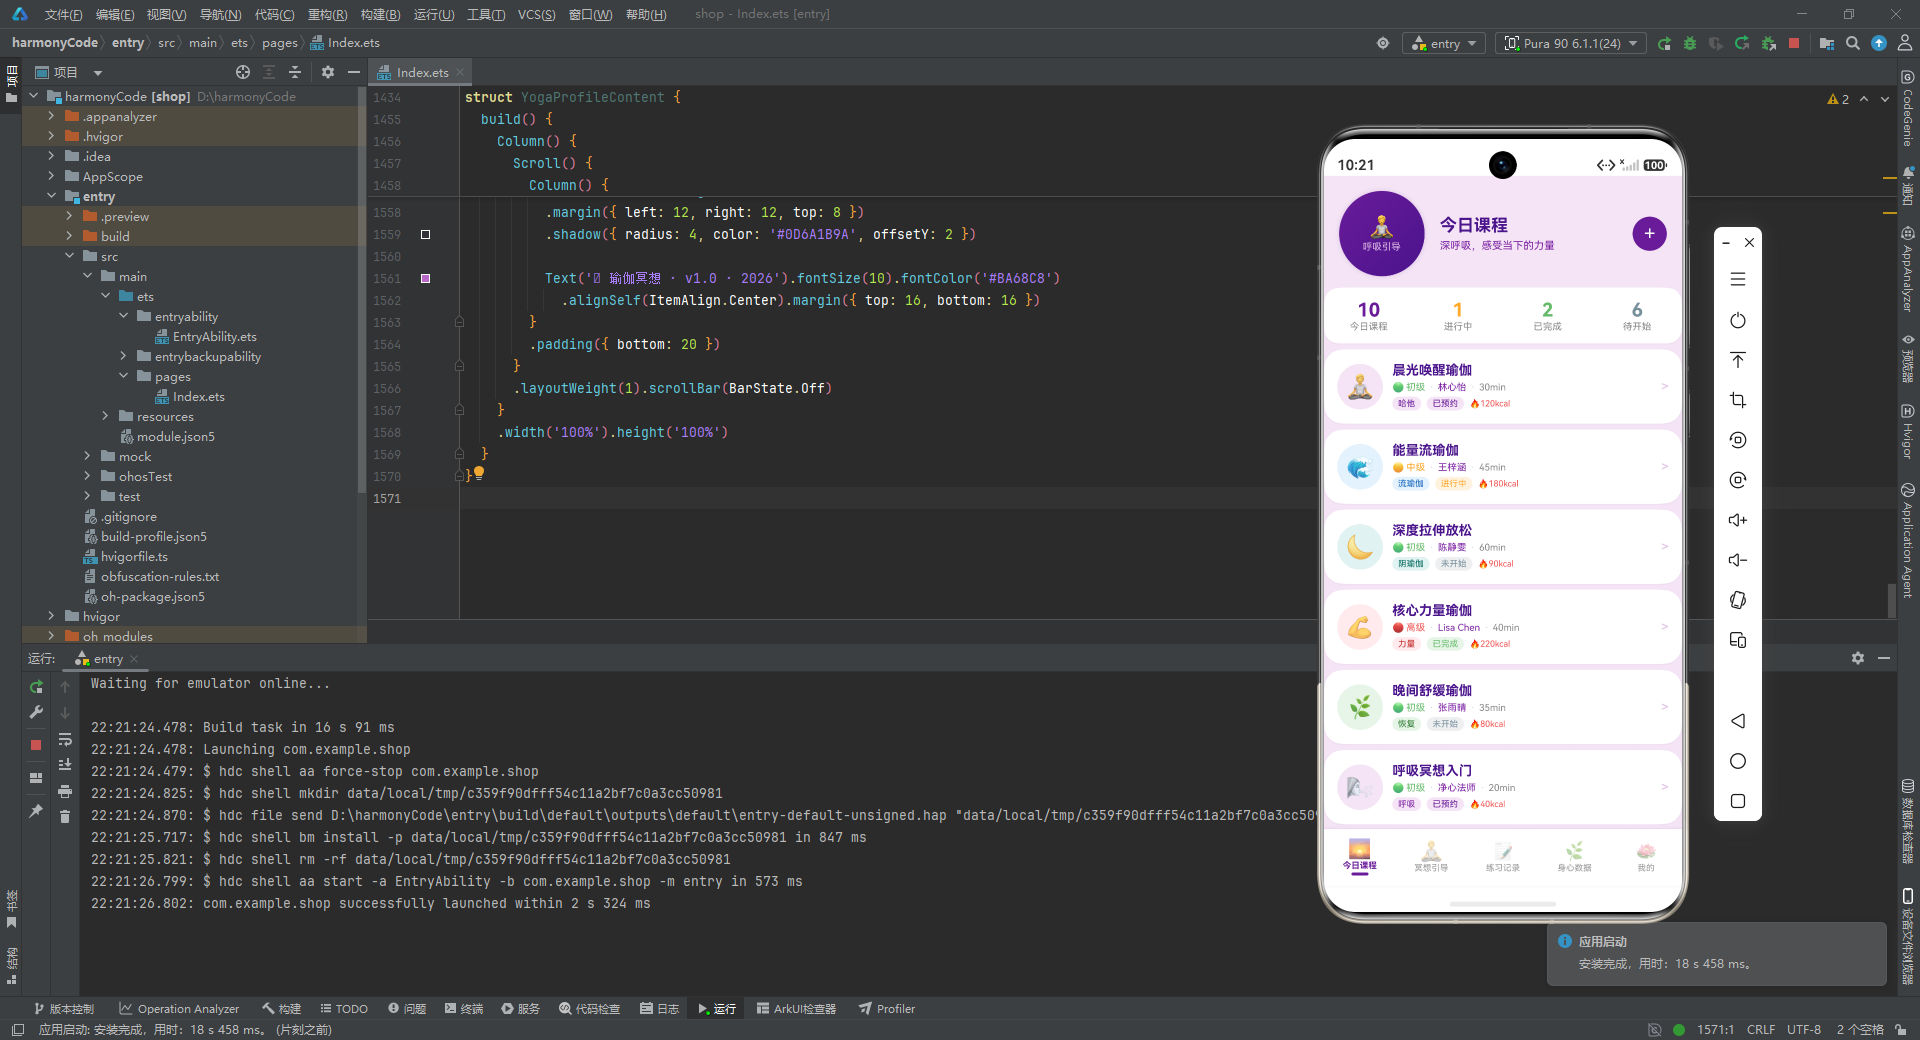Image resolution: width=1920 pixels, height=1040 pixels.
Task: Open project panel settings gear
Action: [x=328, y=72]
